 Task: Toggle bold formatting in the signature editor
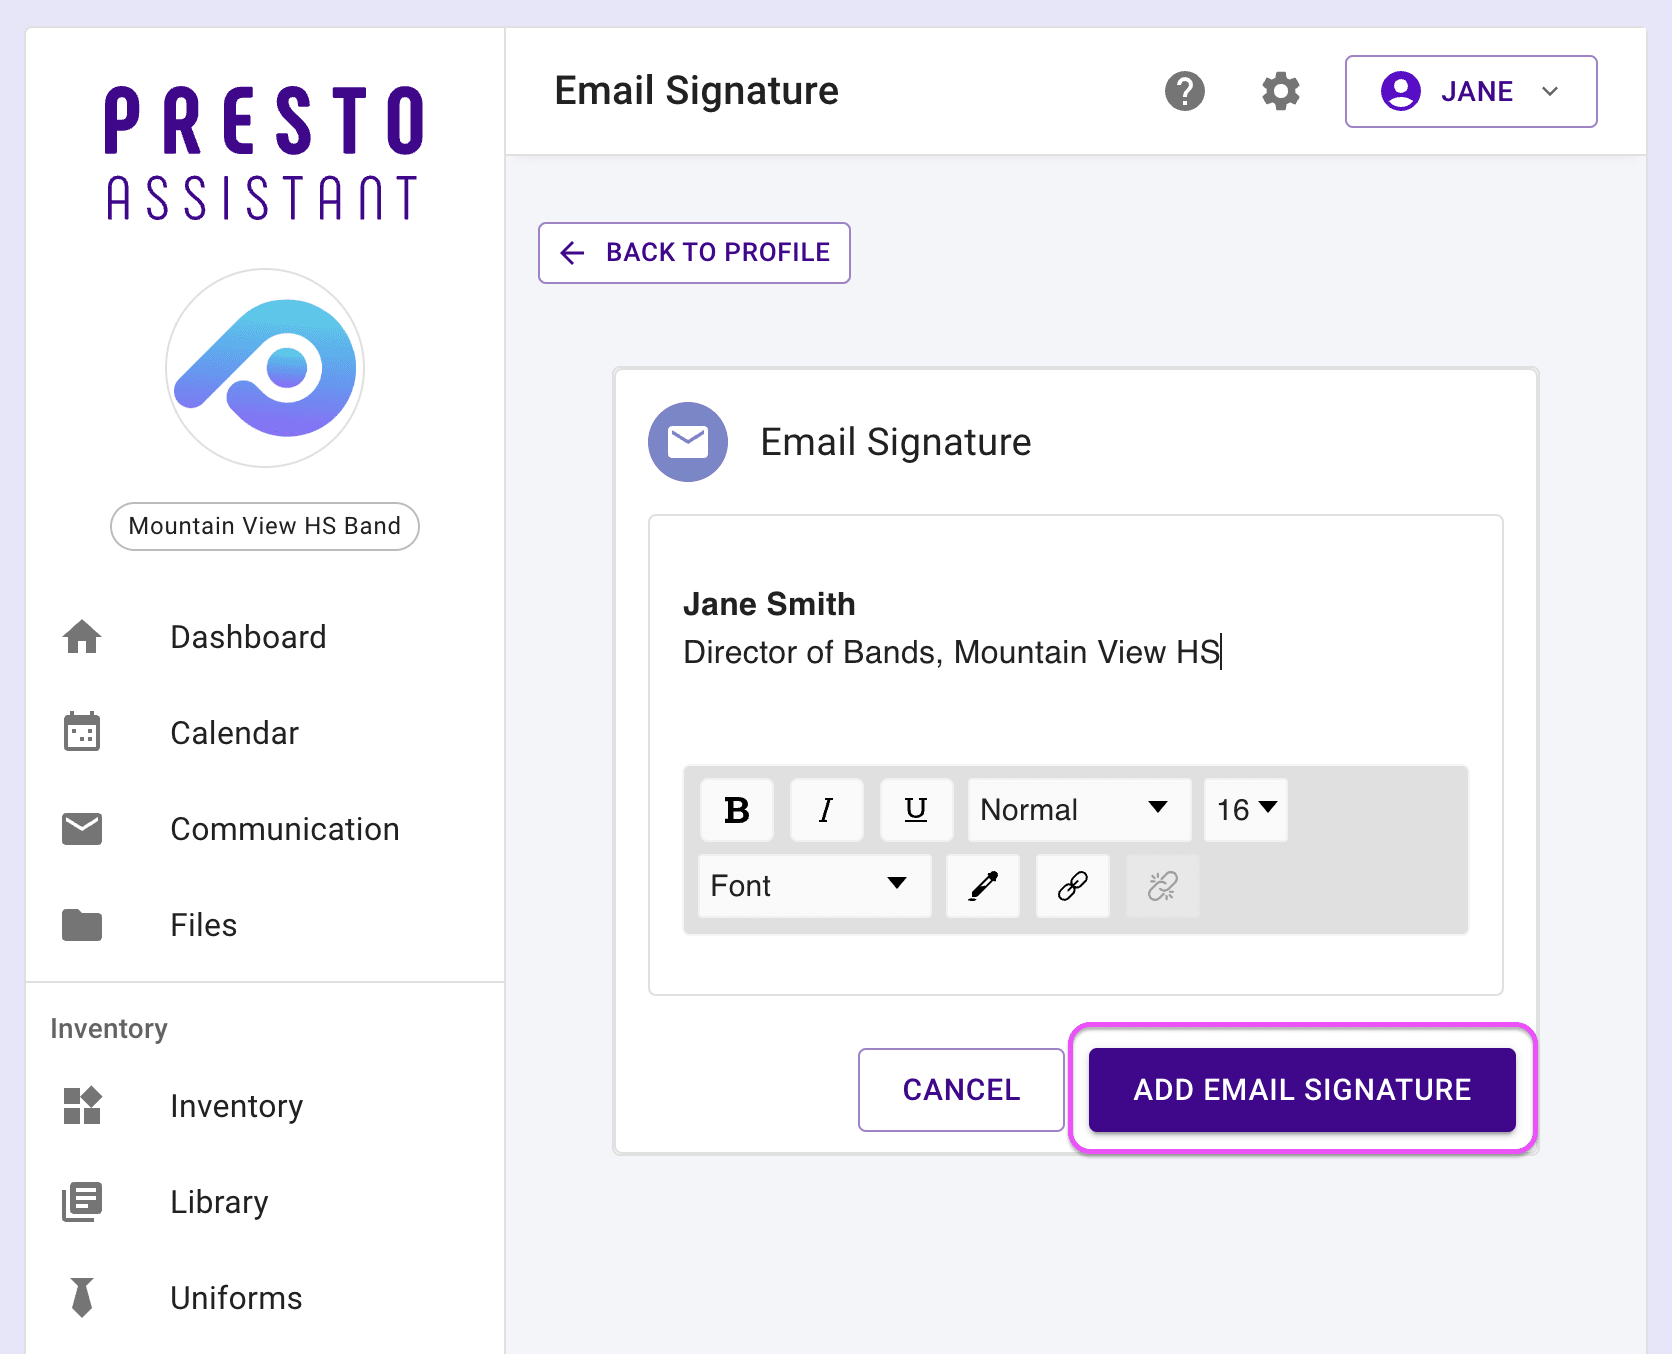point(736,810)
